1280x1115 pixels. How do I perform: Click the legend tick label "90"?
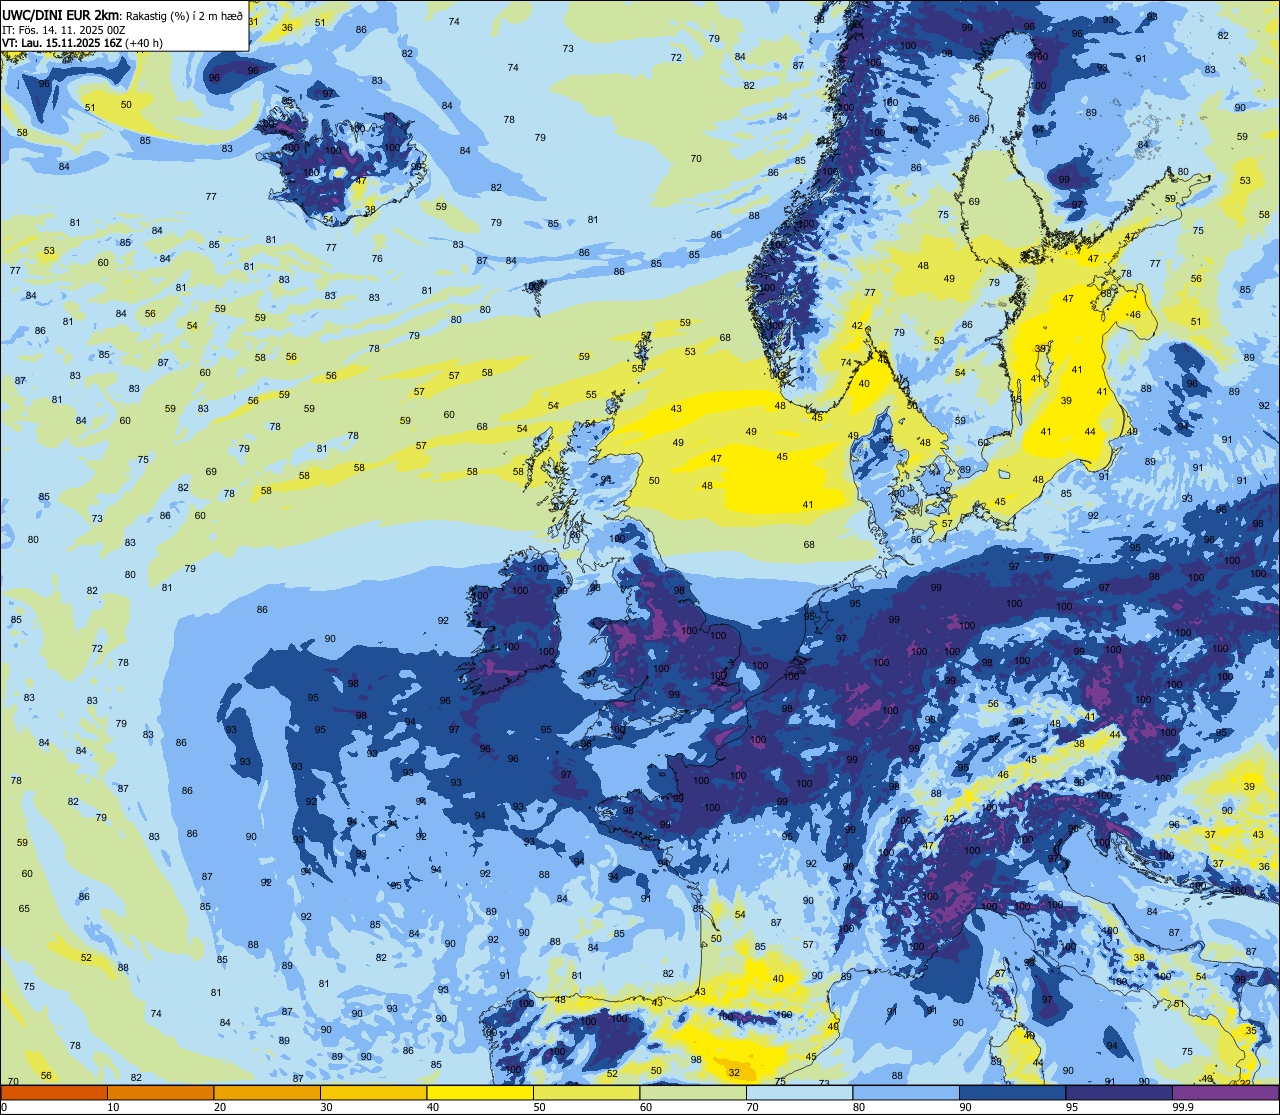[x=965, y=1107]
